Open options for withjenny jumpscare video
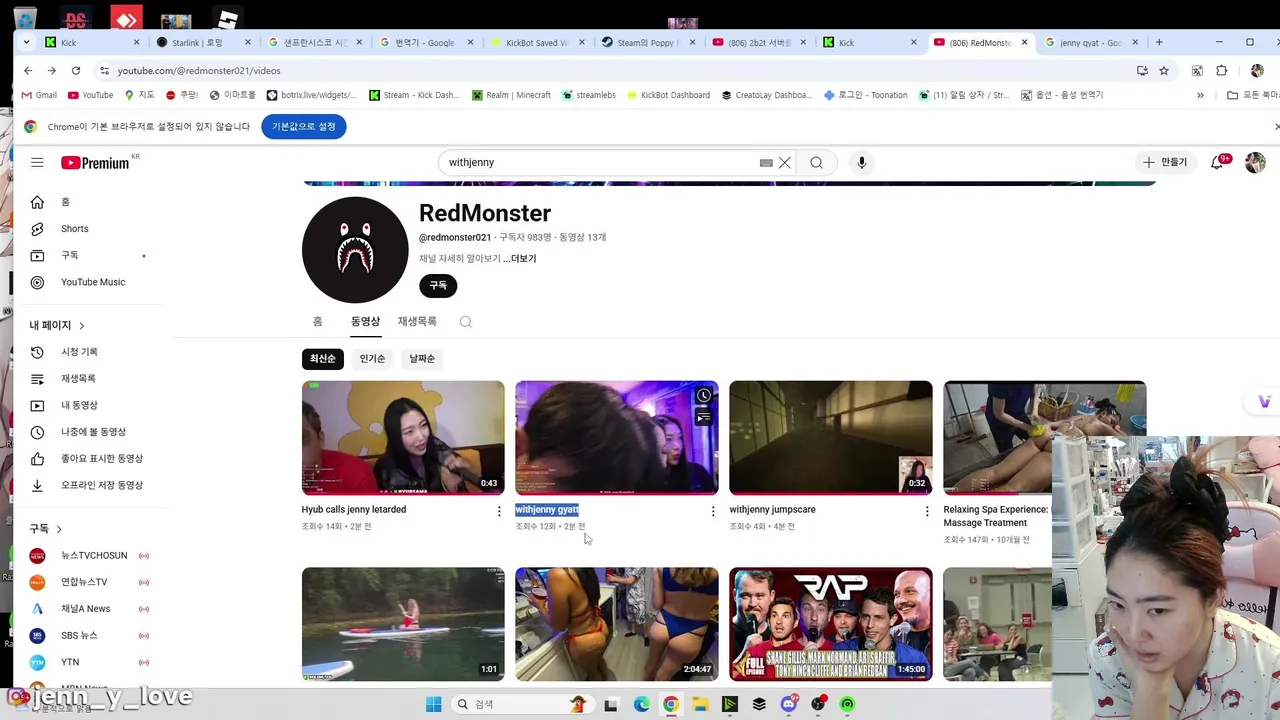This screenshot has height=720, width=1280. tap(927, 511)
